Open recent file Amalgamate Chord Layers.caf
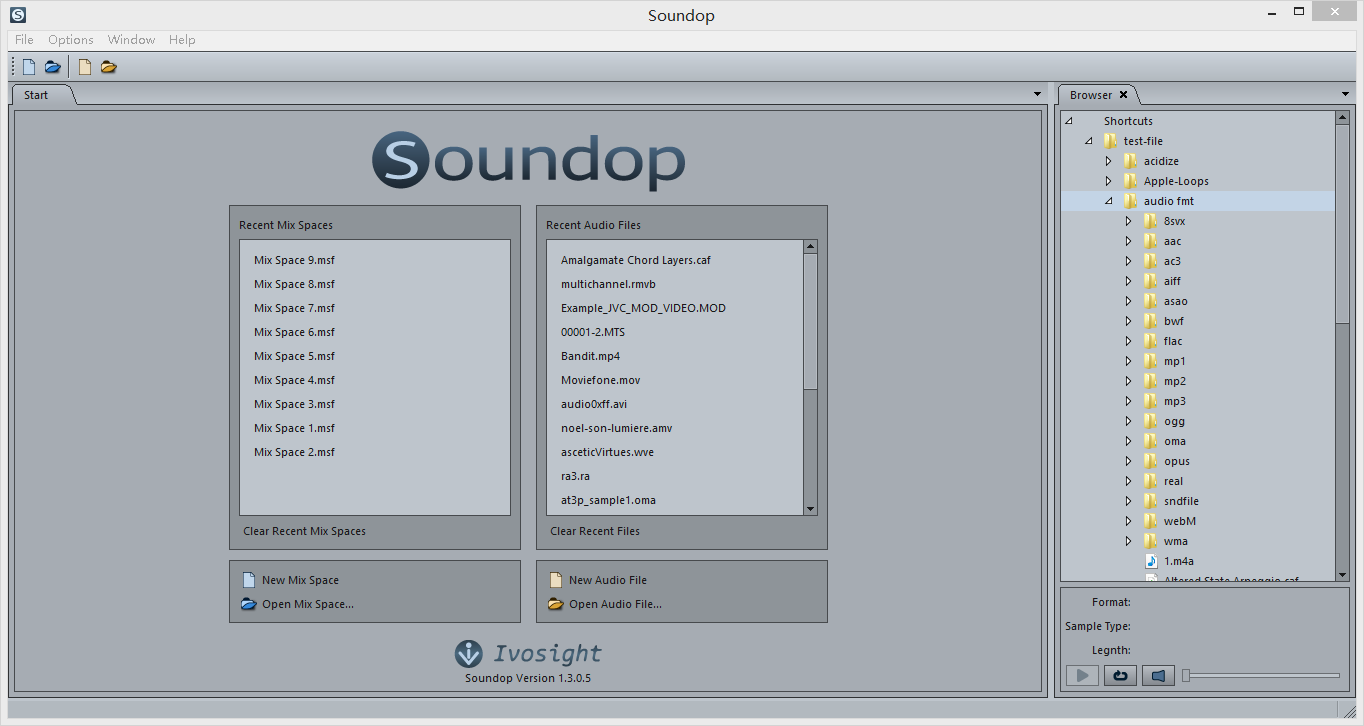 [636, 260]
